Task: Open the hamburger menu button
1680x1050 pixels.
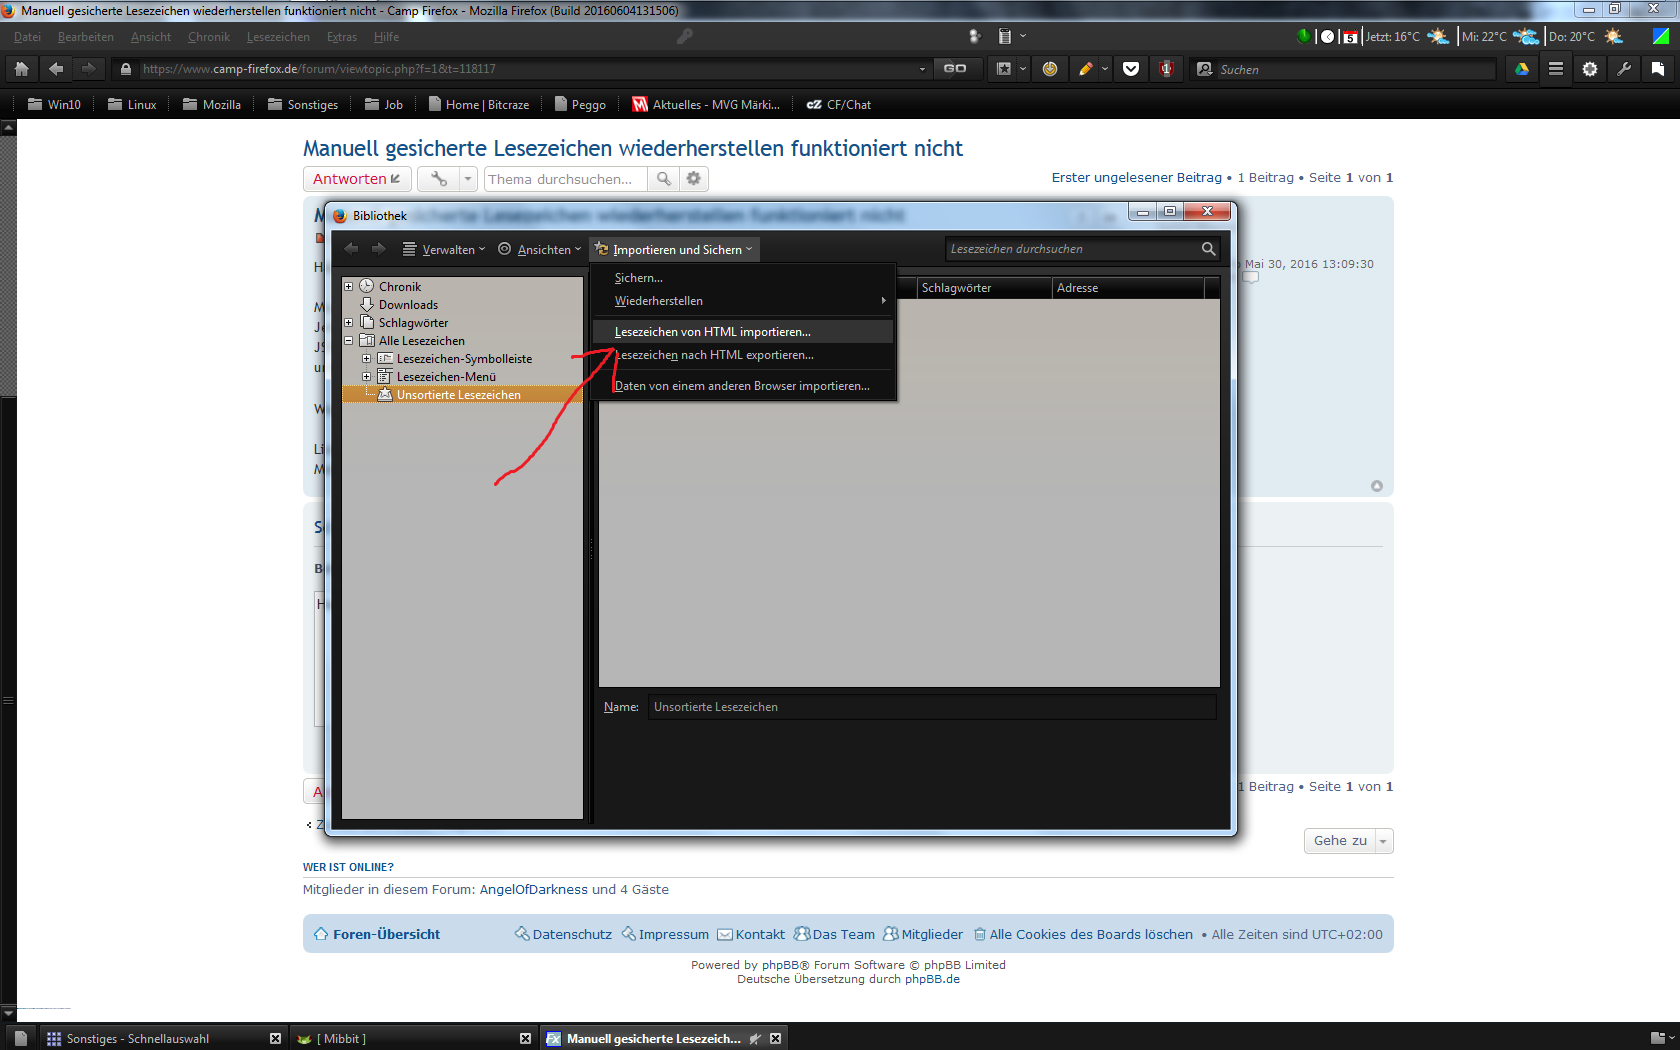Action: pyautogui.click(x=1555, y=69)
